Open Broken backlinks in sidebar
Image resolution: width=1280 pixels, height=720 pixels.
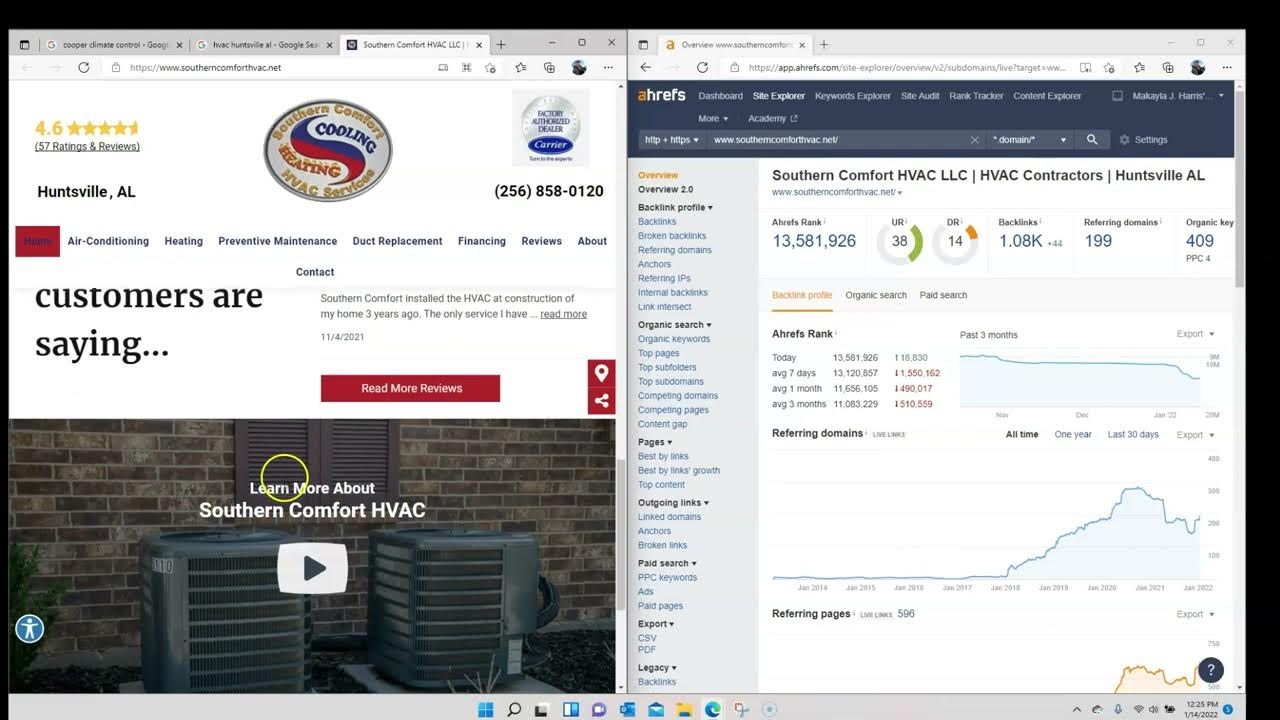pos(672,236)
